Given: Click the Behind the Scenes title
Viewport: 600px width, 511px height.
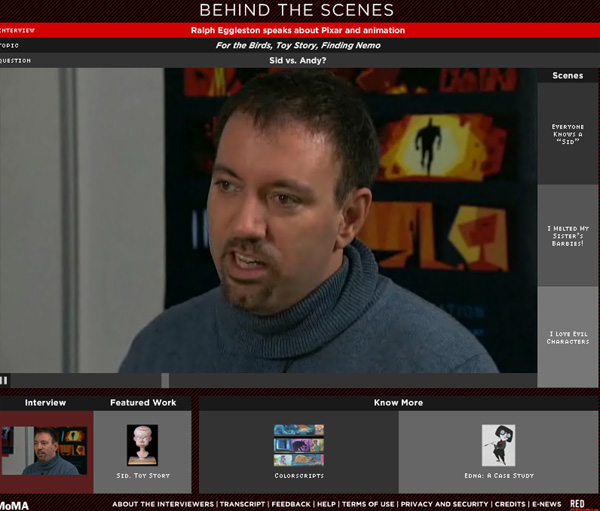Looking at the screenshot, I should tap(297, 10).
